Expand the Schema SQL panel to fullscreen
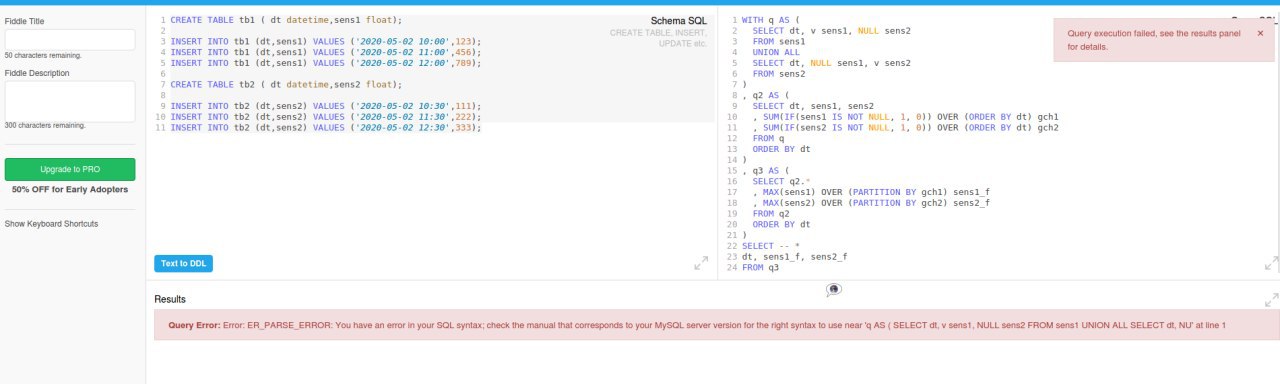Viewport: 1280px width, 384px height. tap(701, 263)
